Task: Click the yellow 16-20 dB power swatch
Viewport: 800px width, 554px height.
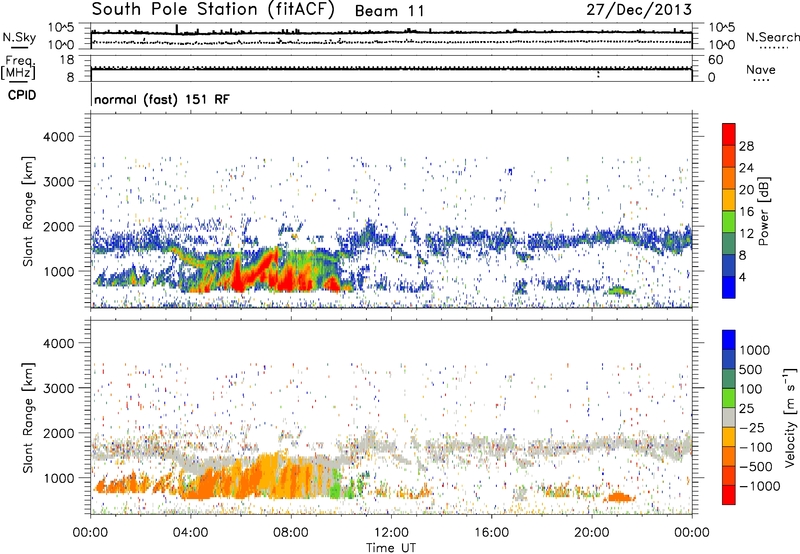Action: 729,199
